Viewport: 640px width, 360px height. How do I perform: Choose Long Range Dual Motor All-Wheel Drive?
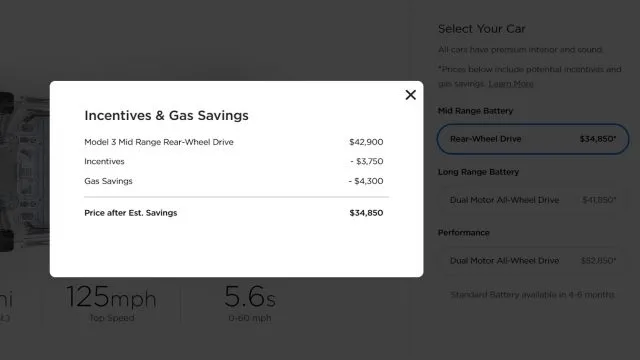click(533, 200)
